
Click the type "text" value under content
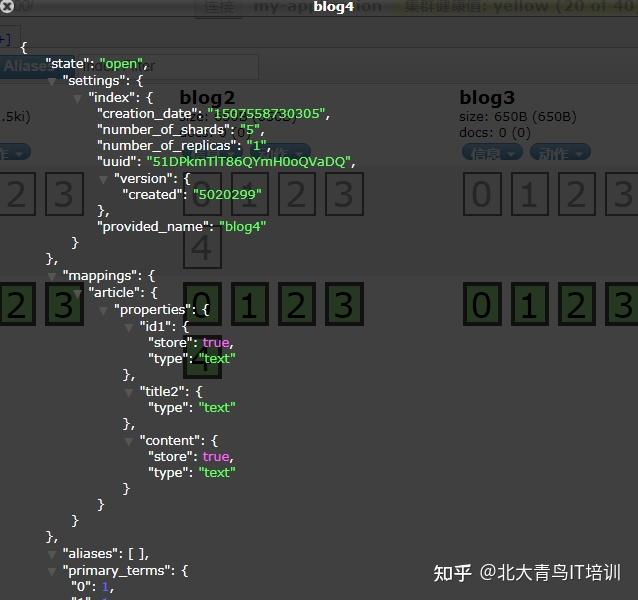[217, 473]
